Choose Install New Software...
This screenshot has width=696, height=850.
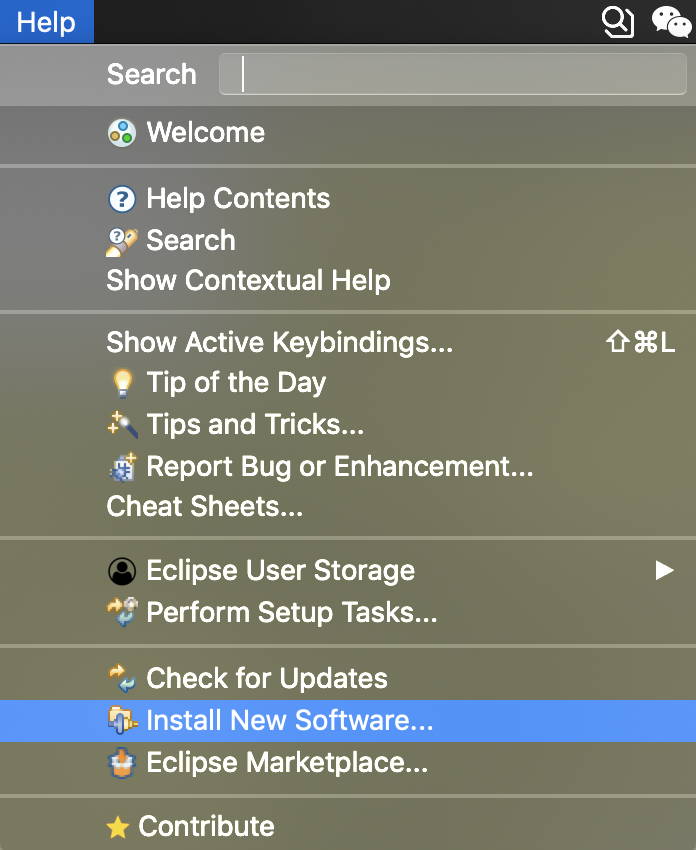pos(348,720)
